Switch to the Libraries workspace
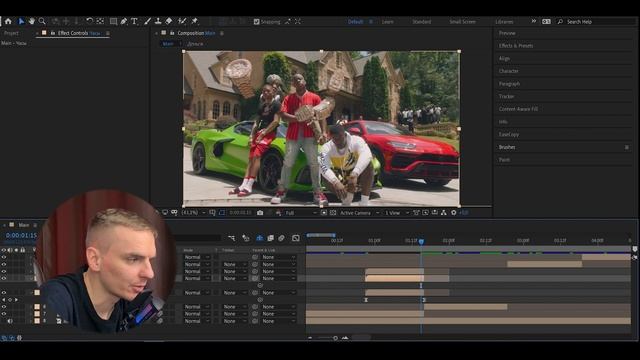Viewport: 640px width, 360px height. tap(504, 22)
